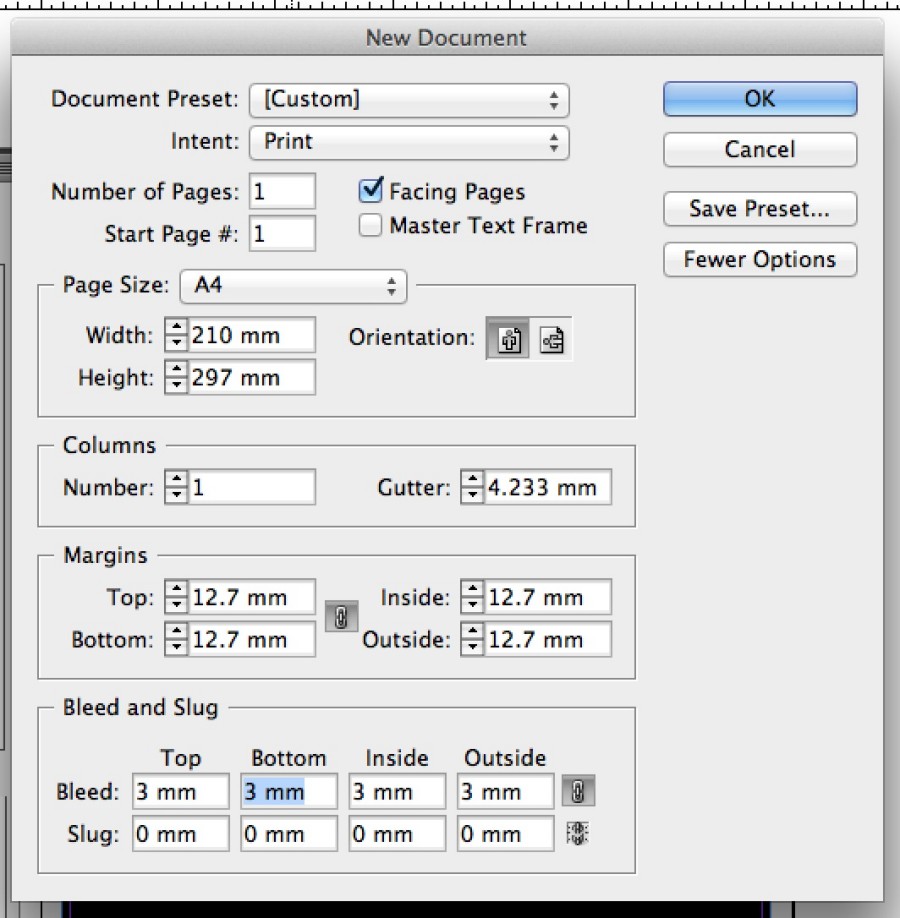
Task: Click the margins link chain icon
Action: [341, 617]
